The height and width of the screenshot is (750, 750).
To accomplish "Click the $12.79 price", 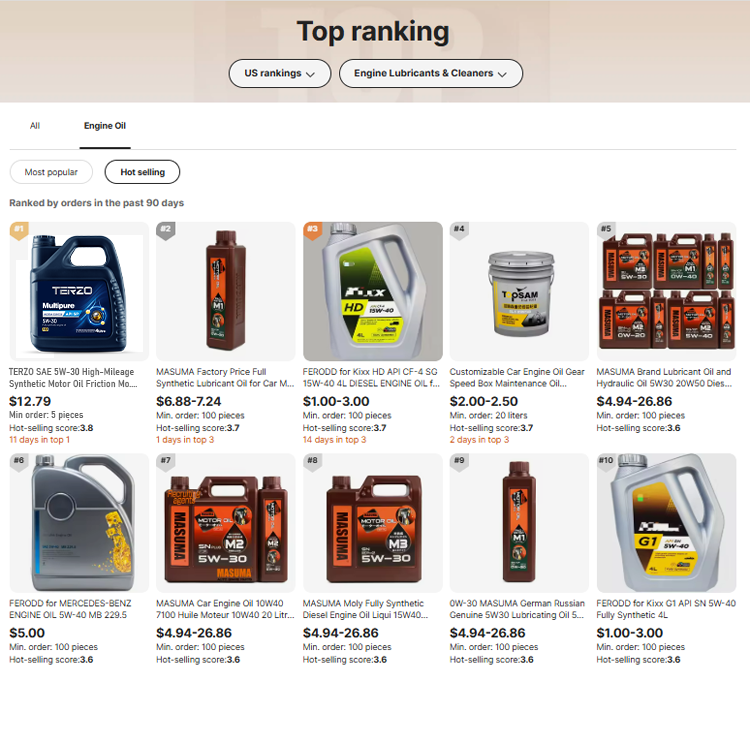I will (x=30, y=401).
